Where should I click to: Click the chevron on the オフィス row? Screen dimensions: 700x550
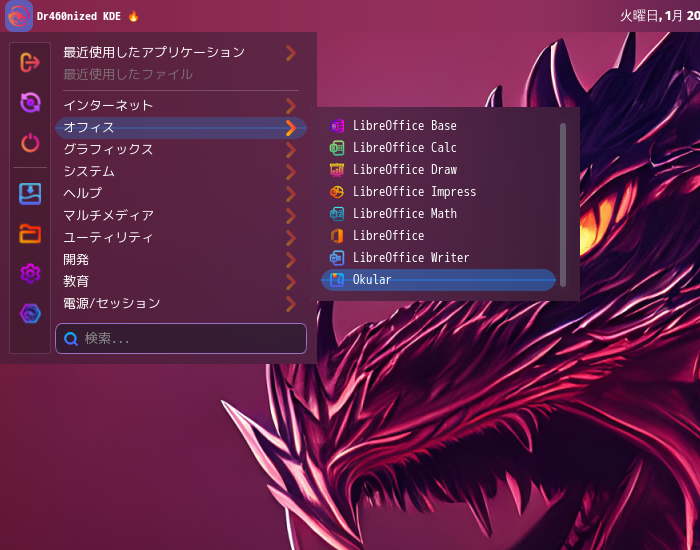pos(291,128)
